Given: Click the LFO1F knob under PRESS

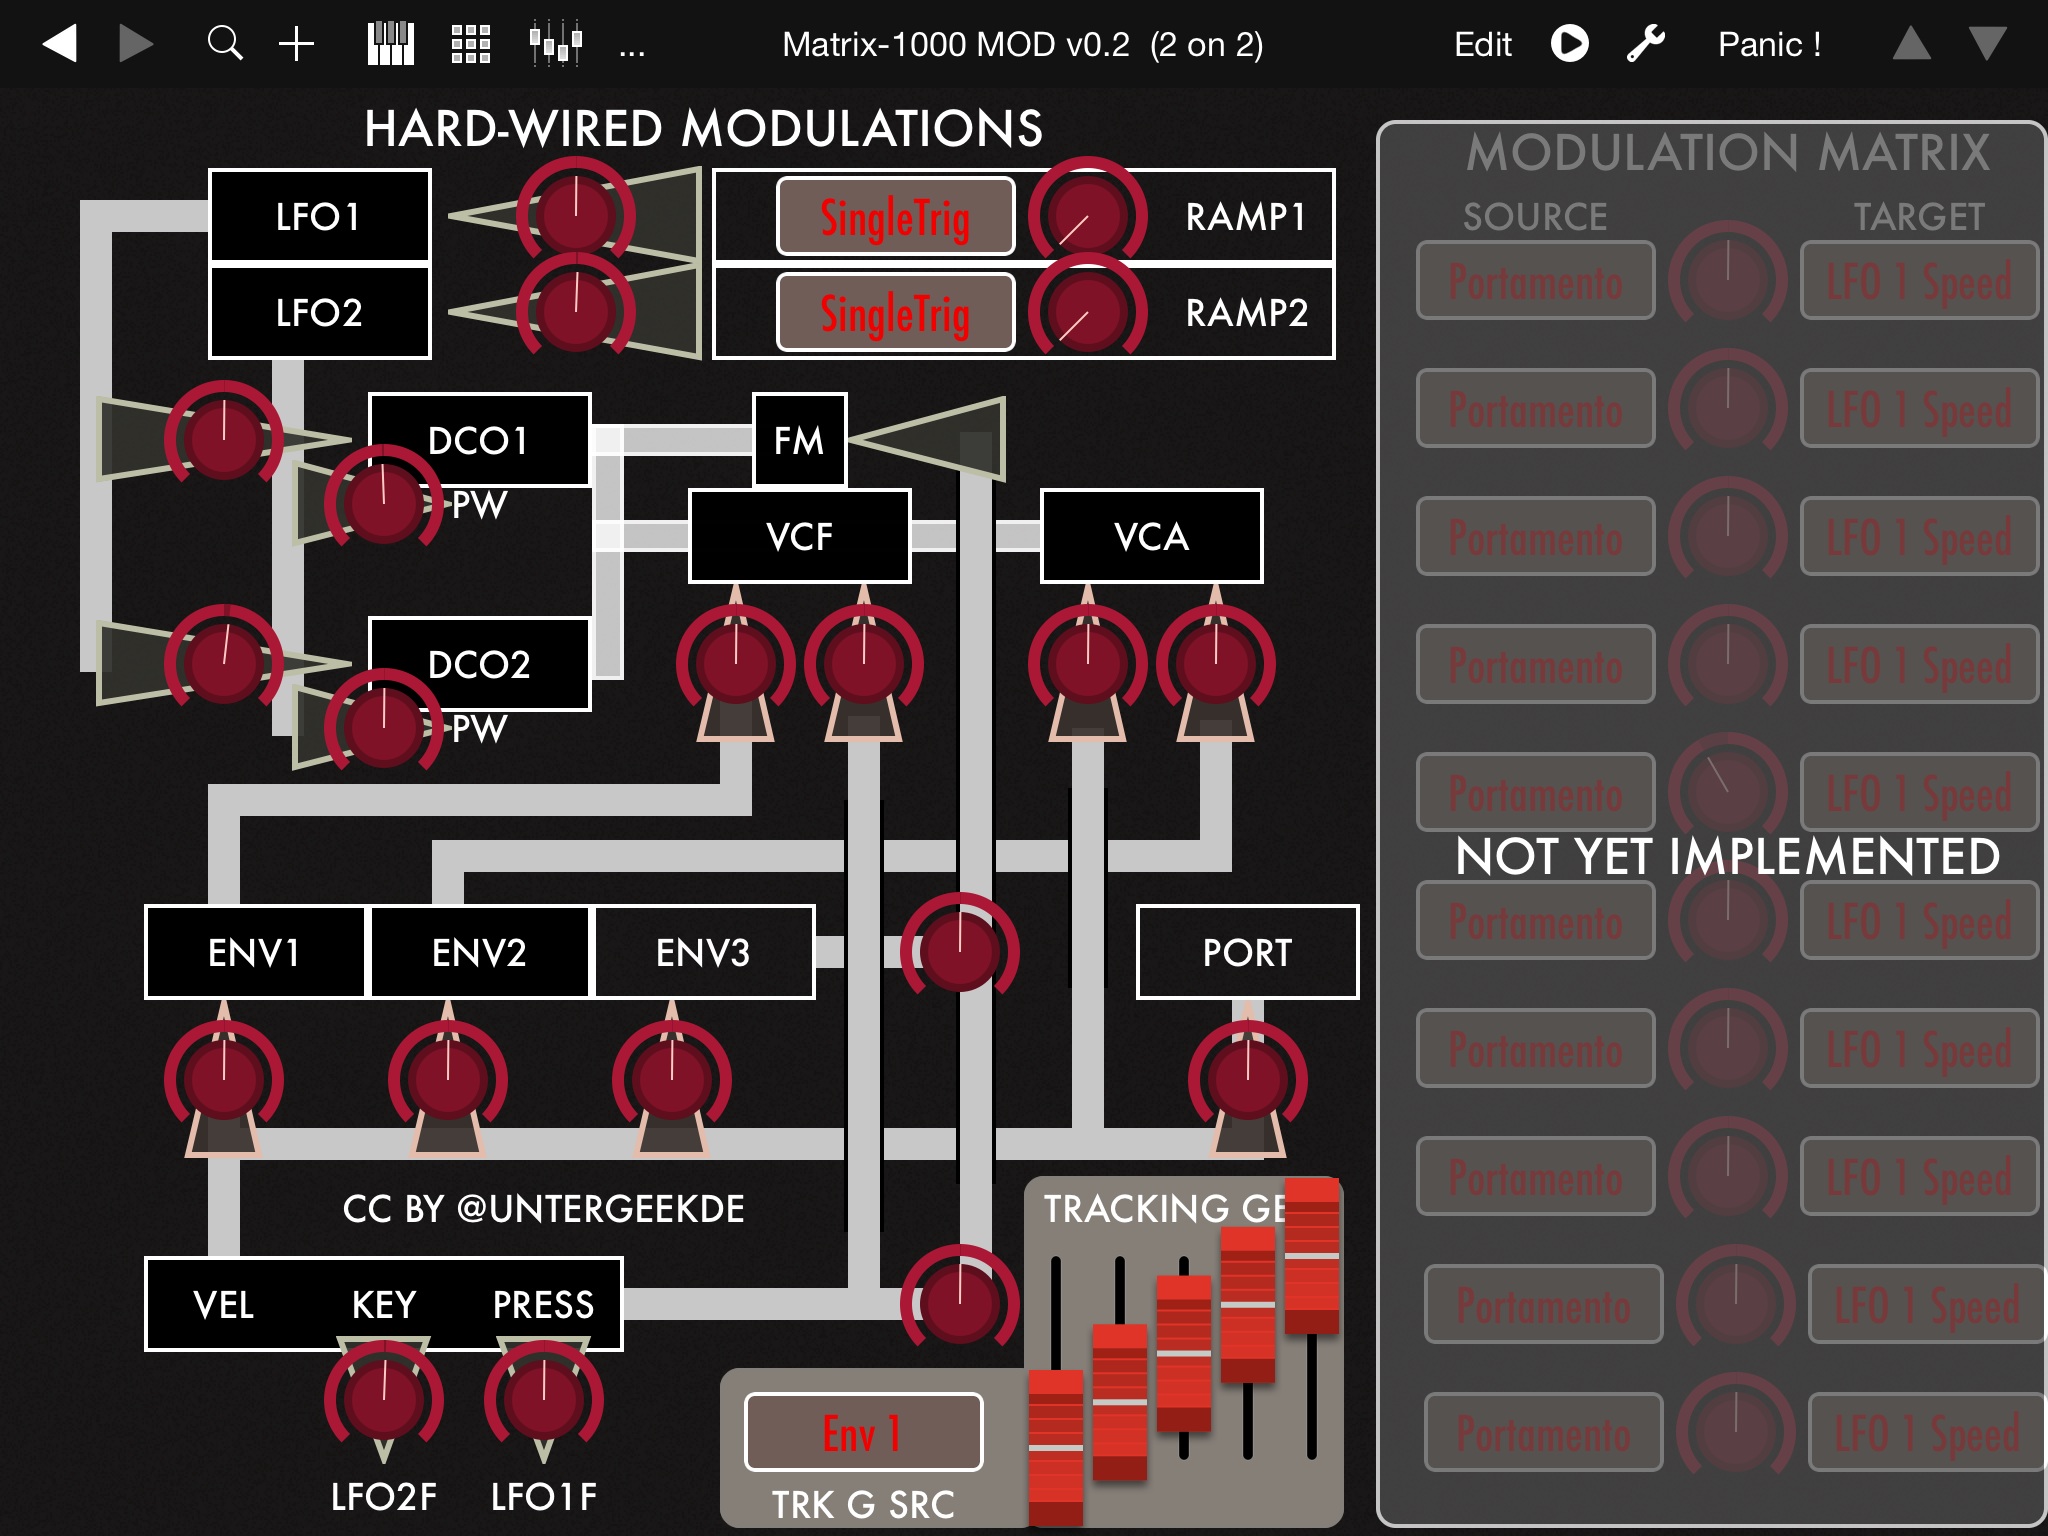Looking at the screenshot, I should [543, 1398].
